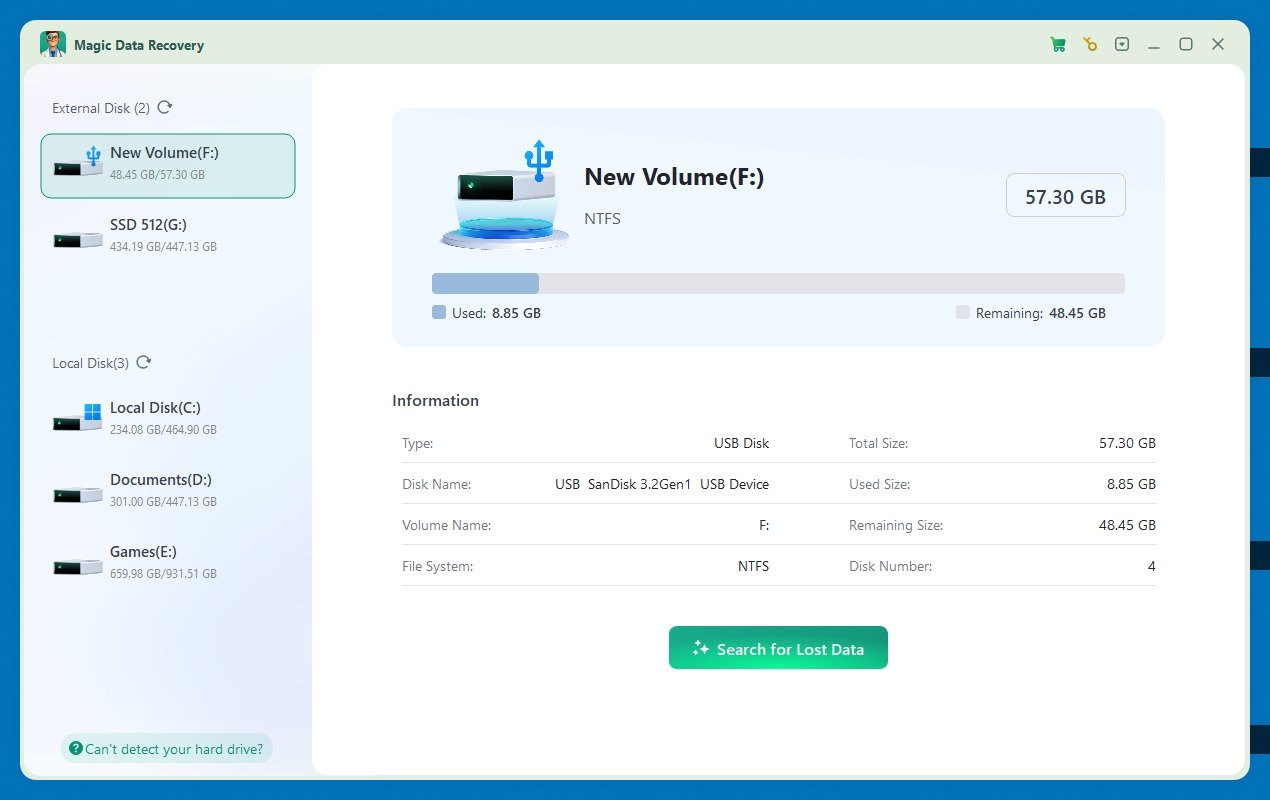
Task: Click the yellow key activation icon
Action: pyautogui.click(x=1090, y=44)
